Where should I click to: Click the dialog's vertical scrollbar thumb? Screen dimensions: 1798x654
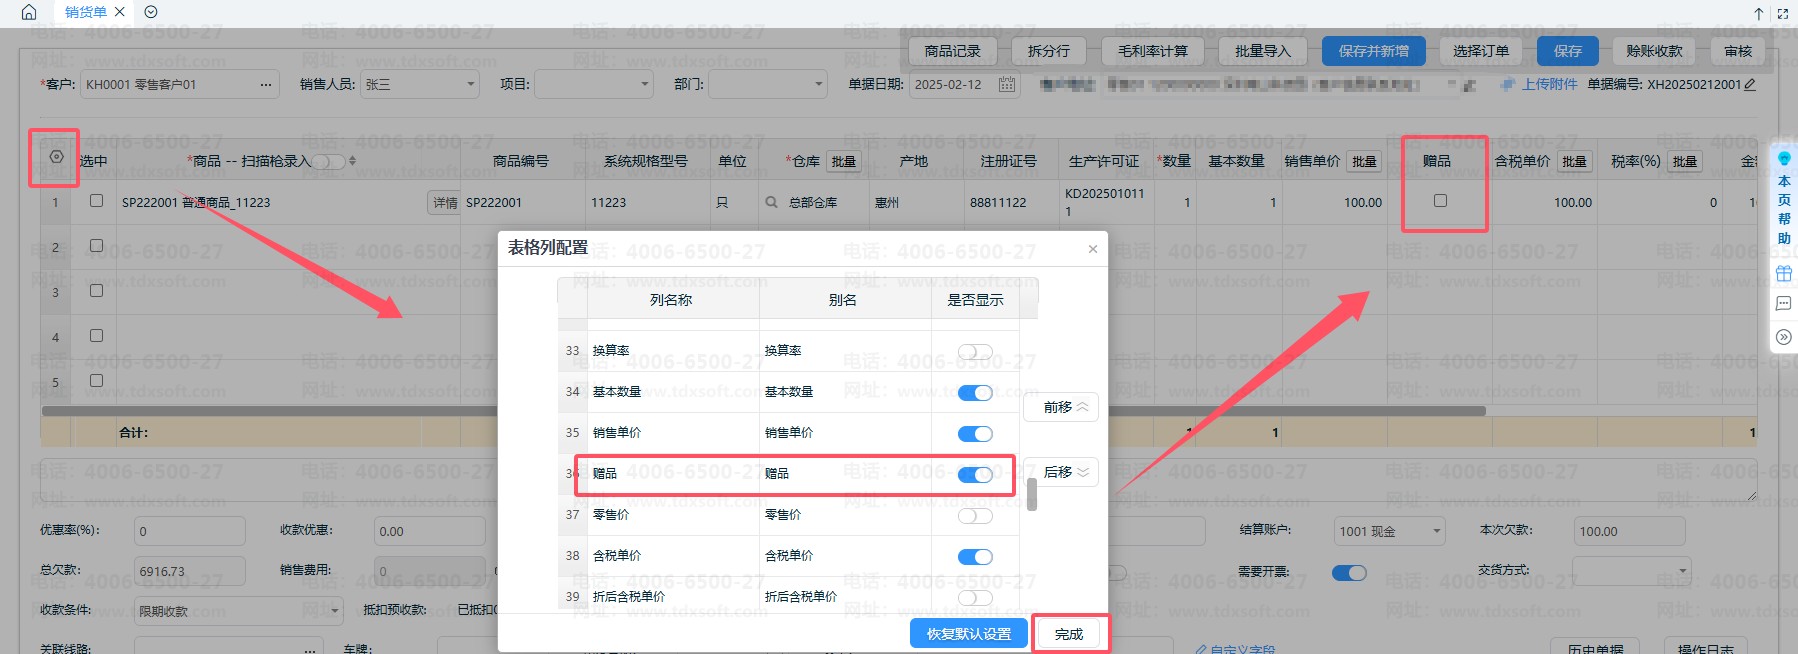[x=1031, y=494]
